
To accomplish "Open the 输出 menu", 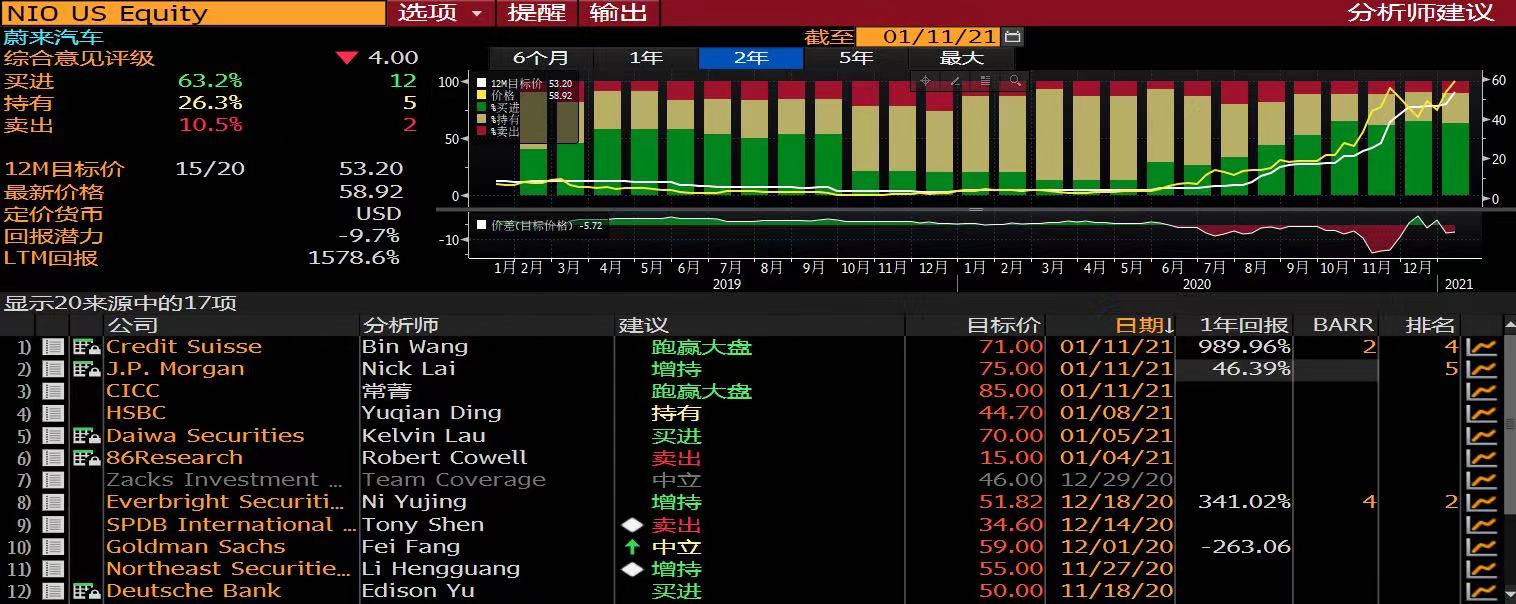I will tap(619, 13).
